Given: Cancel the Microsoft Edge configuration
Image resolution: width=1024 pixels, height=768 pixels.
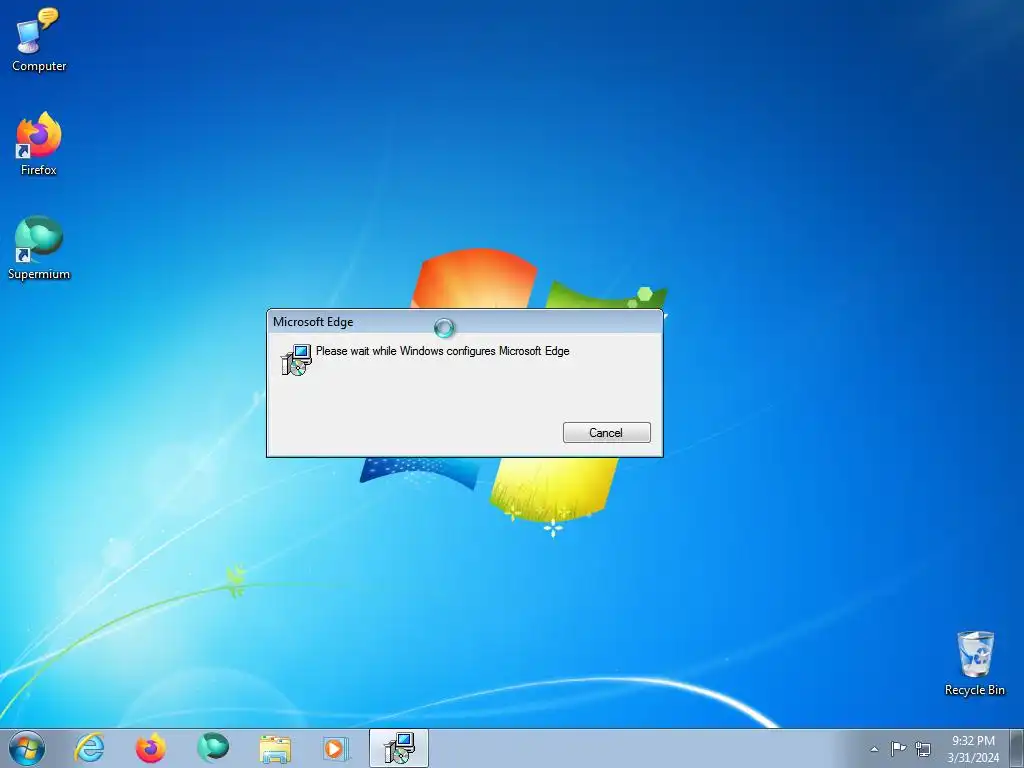Looking at the screenshot, I should coord(606,432).
